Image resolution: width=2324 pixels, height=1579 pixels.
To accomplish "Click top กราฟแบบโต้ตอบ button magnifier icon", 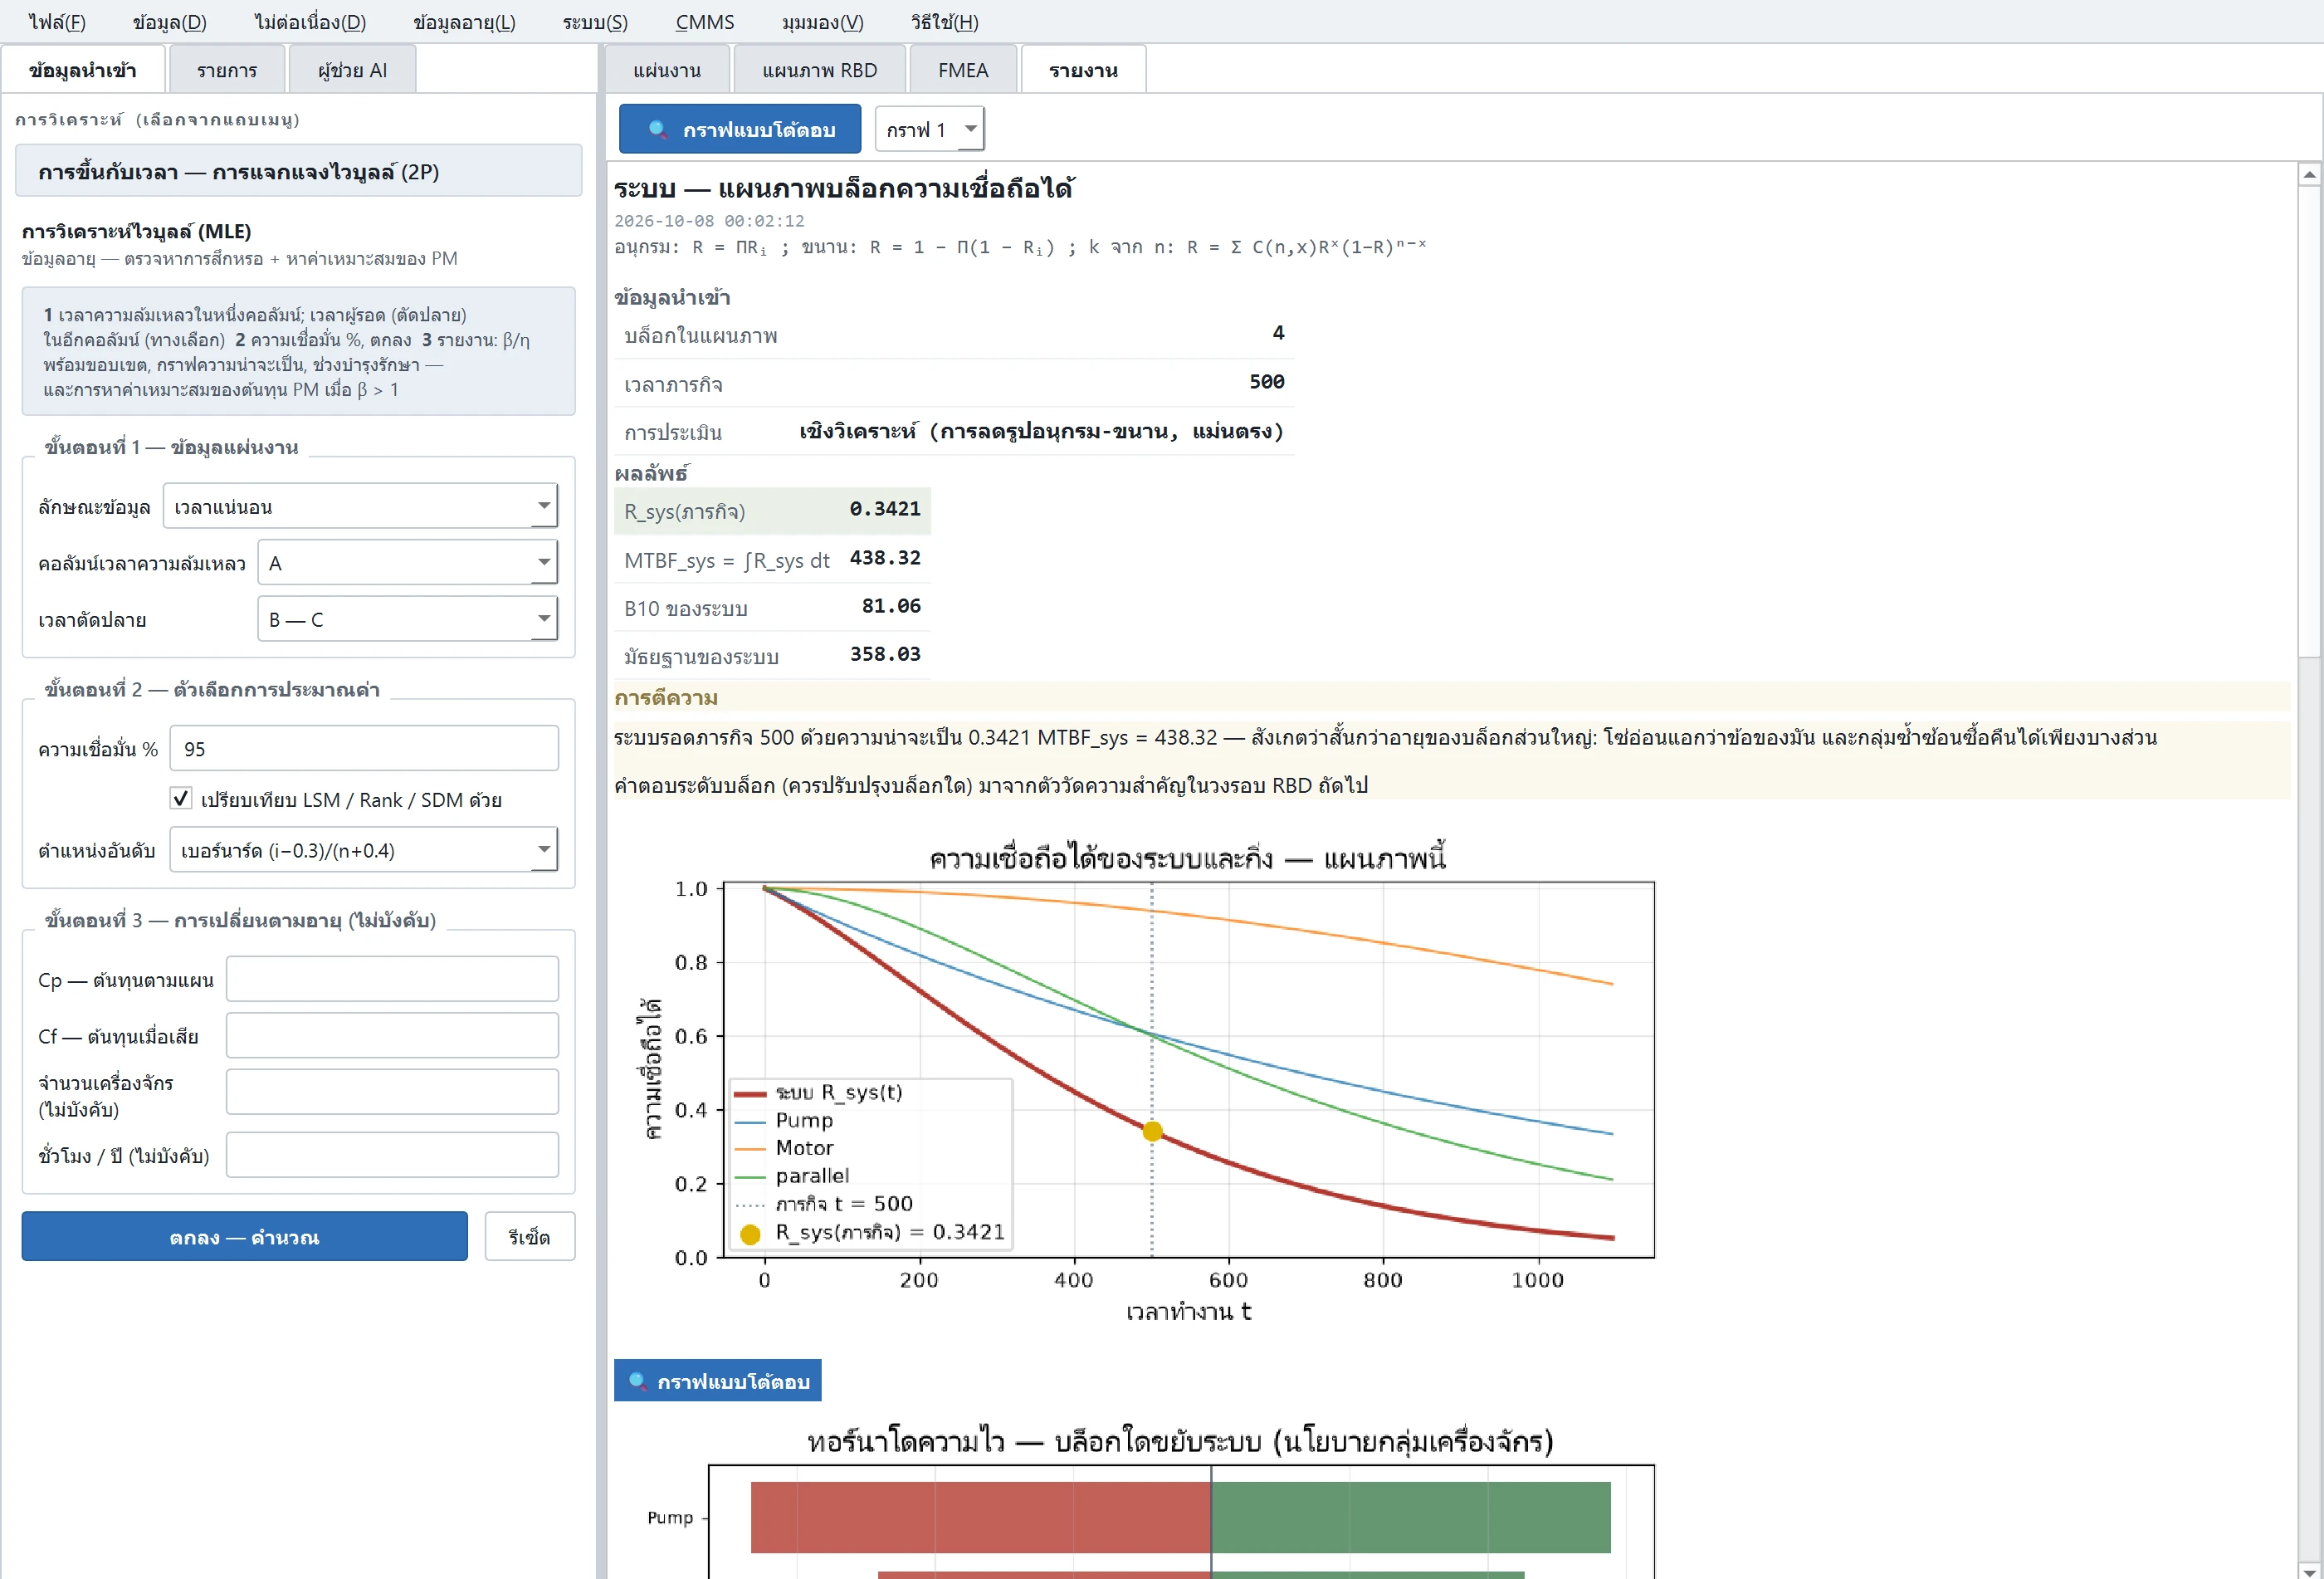I will 658,129.
